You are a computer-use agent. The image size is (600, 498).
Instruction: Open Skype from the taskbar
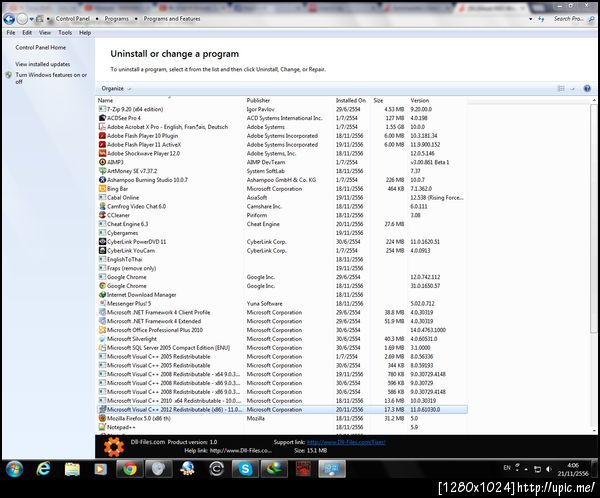245,469
